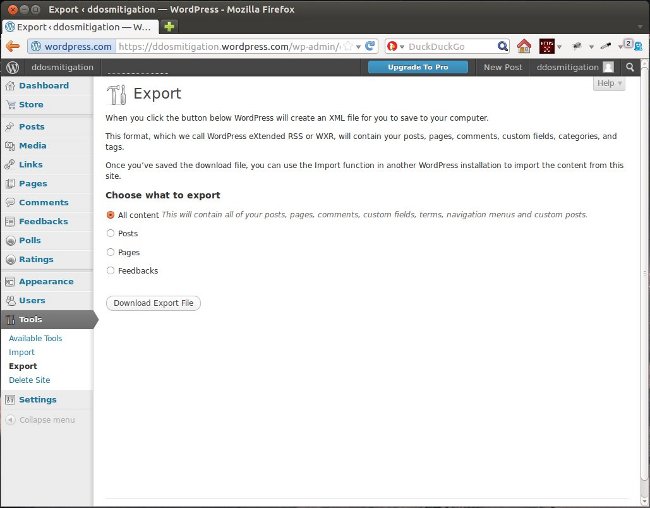Open the Appearance menu in sidebar

coord(45,282)
